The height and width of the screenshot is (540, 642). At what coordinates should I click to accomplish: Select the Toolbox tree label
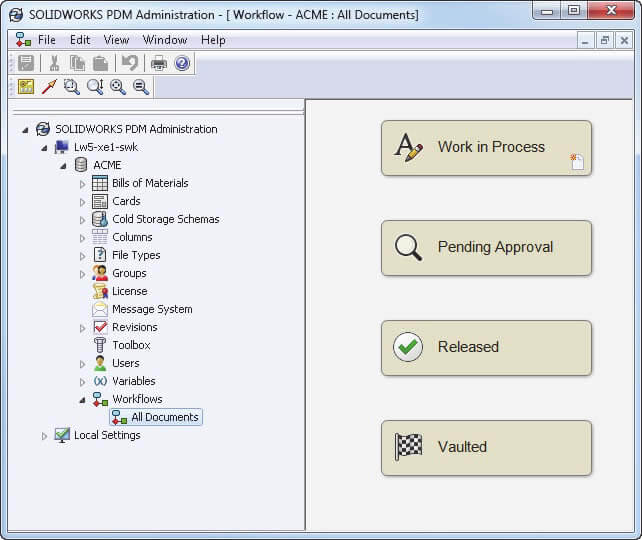coord(131,346)
